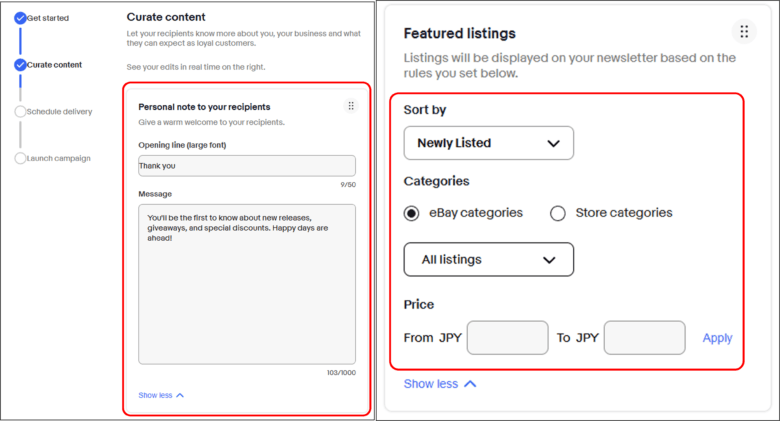Click Show less text under Featured listings
Viewport: 780px width, 421px height.
[431, 384]
